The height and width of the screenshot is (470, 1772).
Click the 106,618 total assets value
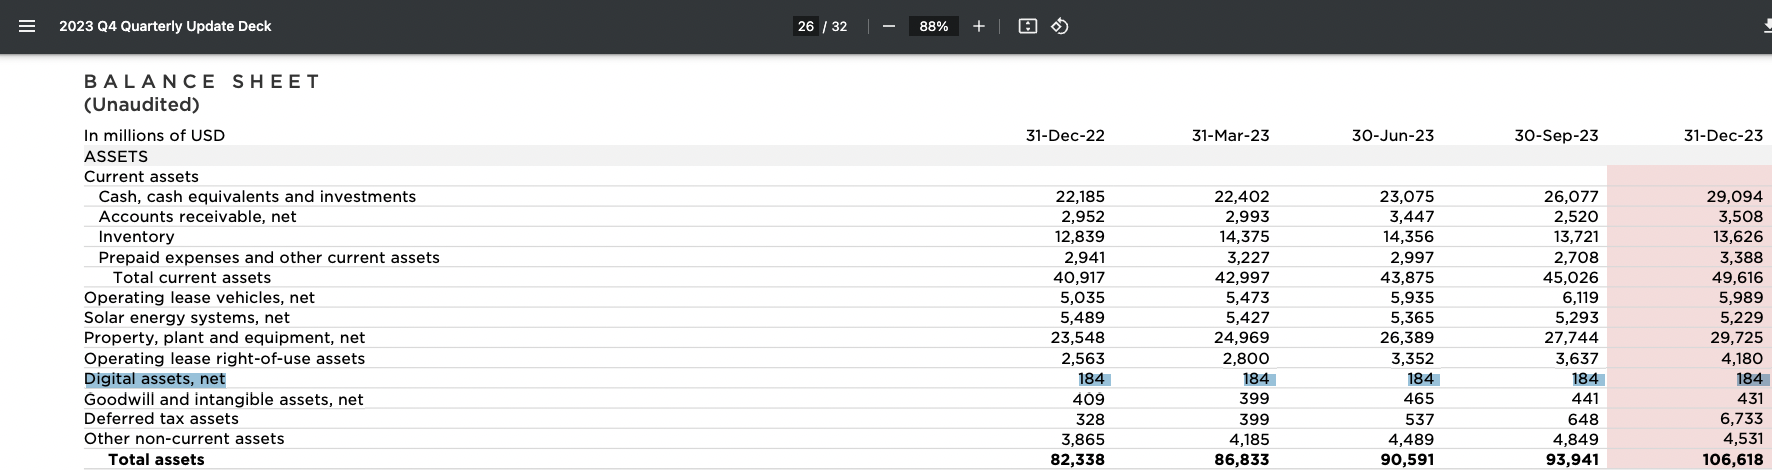[x=1732, y=460]
